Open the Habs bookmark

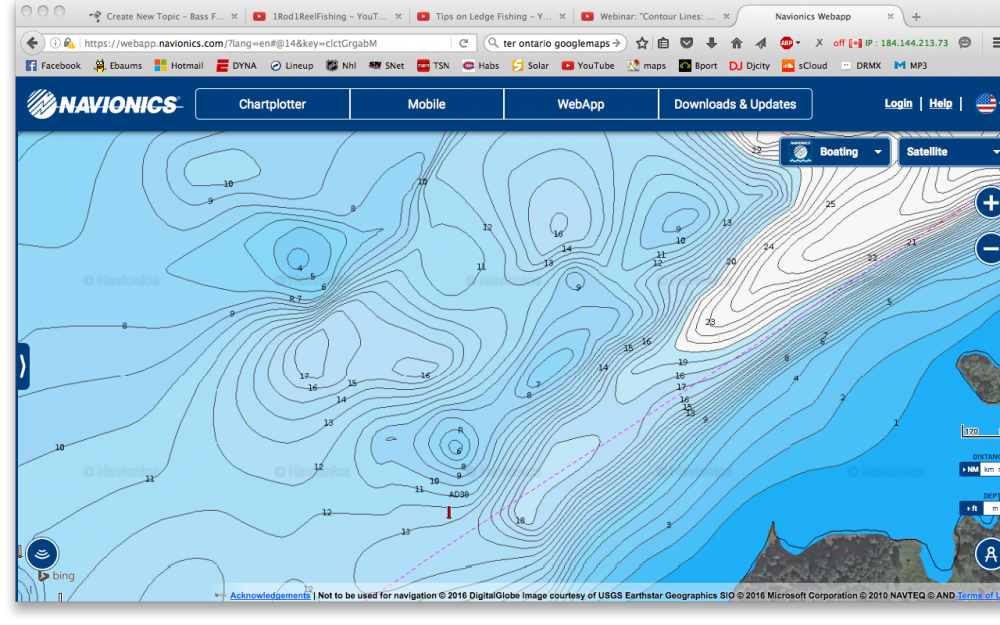481,65
